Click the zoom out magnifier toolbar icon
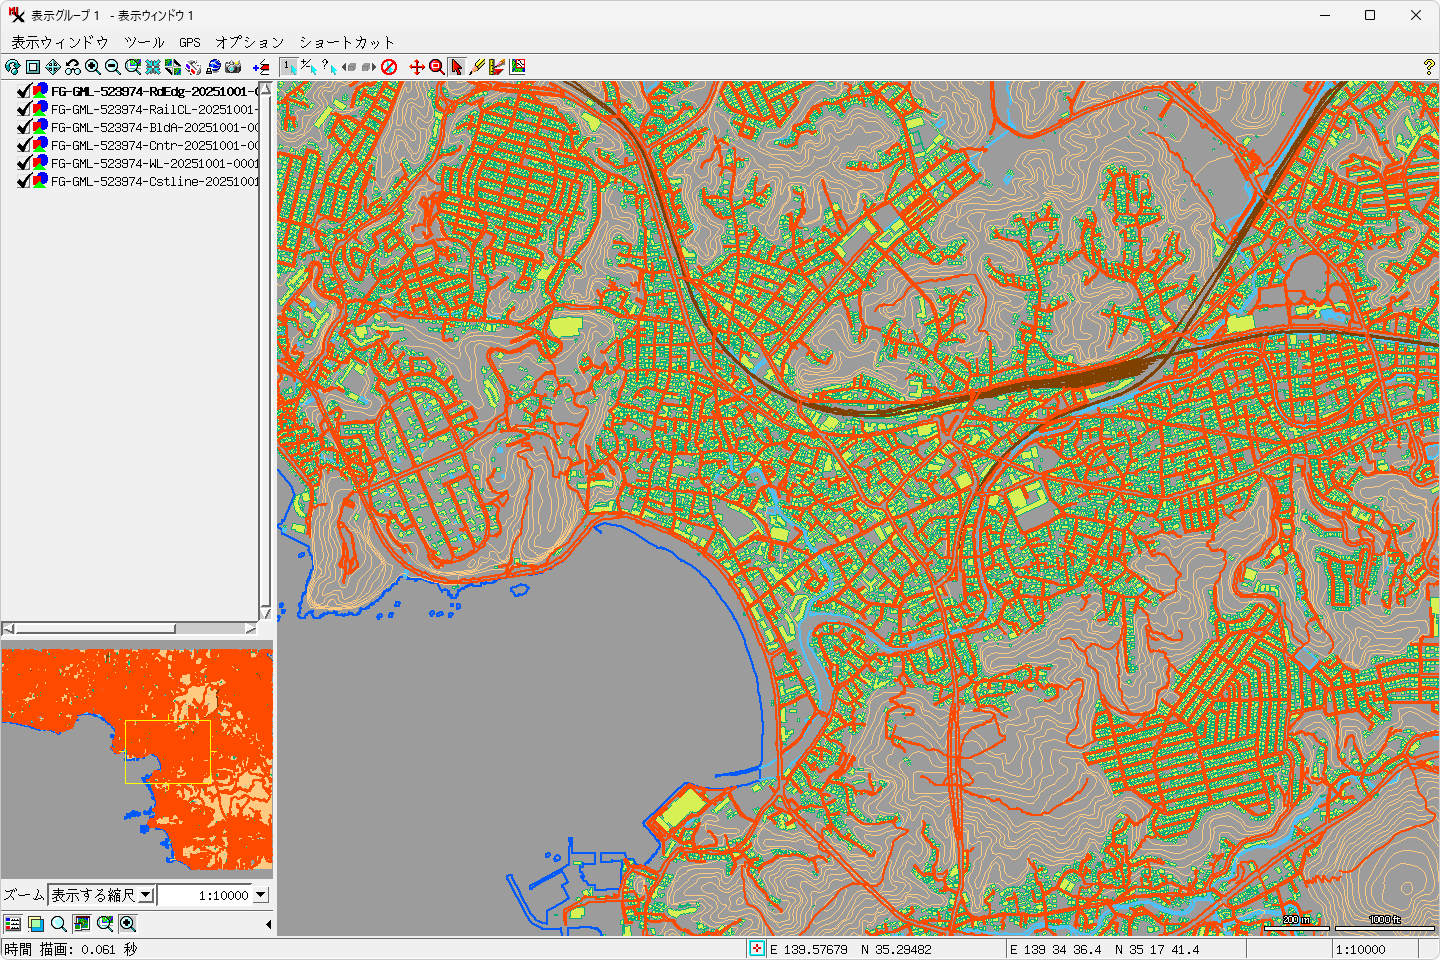The width and height of the screenshot is (1440, 960). [x=113, y=67]
